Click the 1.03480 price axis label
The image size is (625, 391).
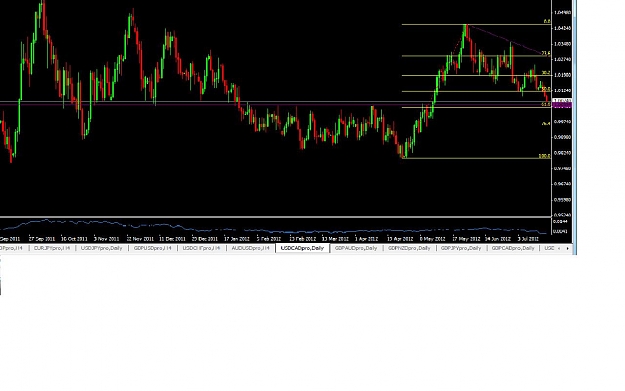pyautogui.click(x=562, y=44)
